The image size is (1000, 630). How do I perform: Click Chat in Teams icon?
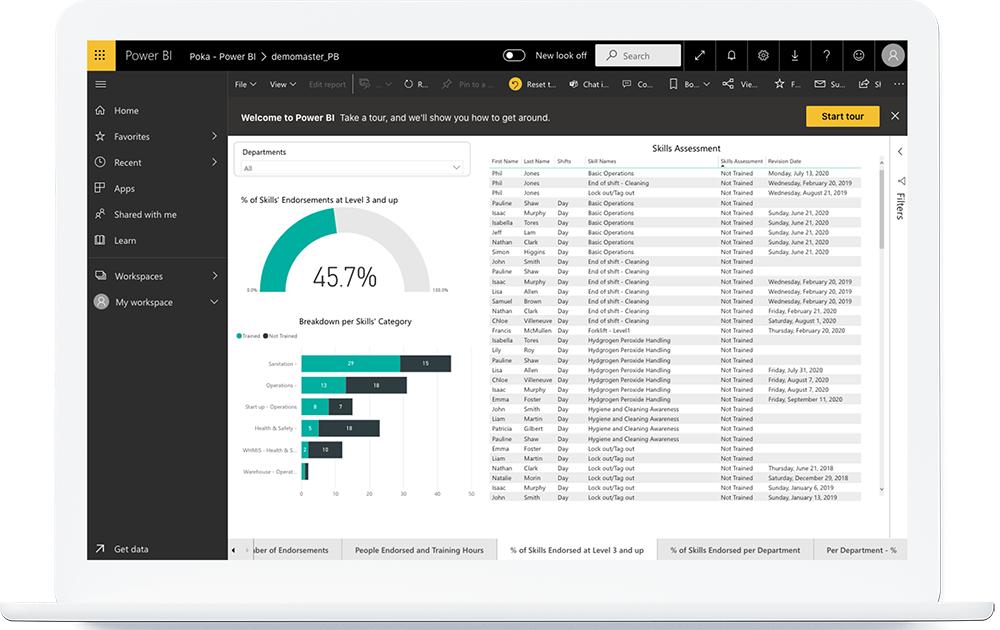[x=574, y=84]
